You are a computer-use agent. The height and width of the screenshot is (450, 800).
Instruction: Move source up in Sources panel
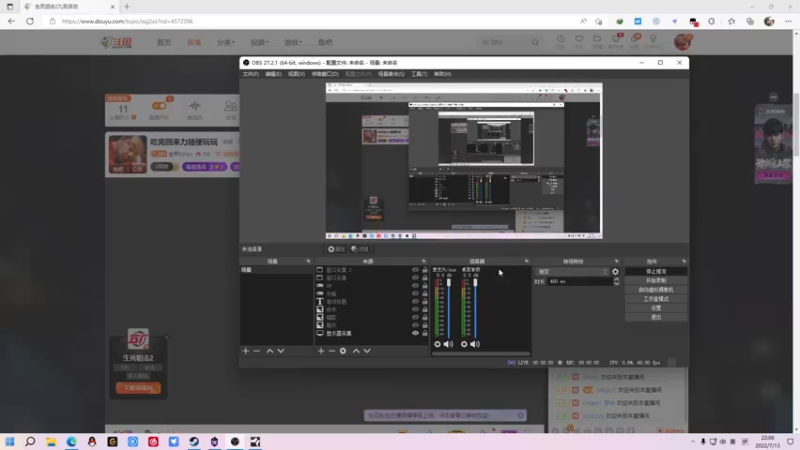coord(356,351)
